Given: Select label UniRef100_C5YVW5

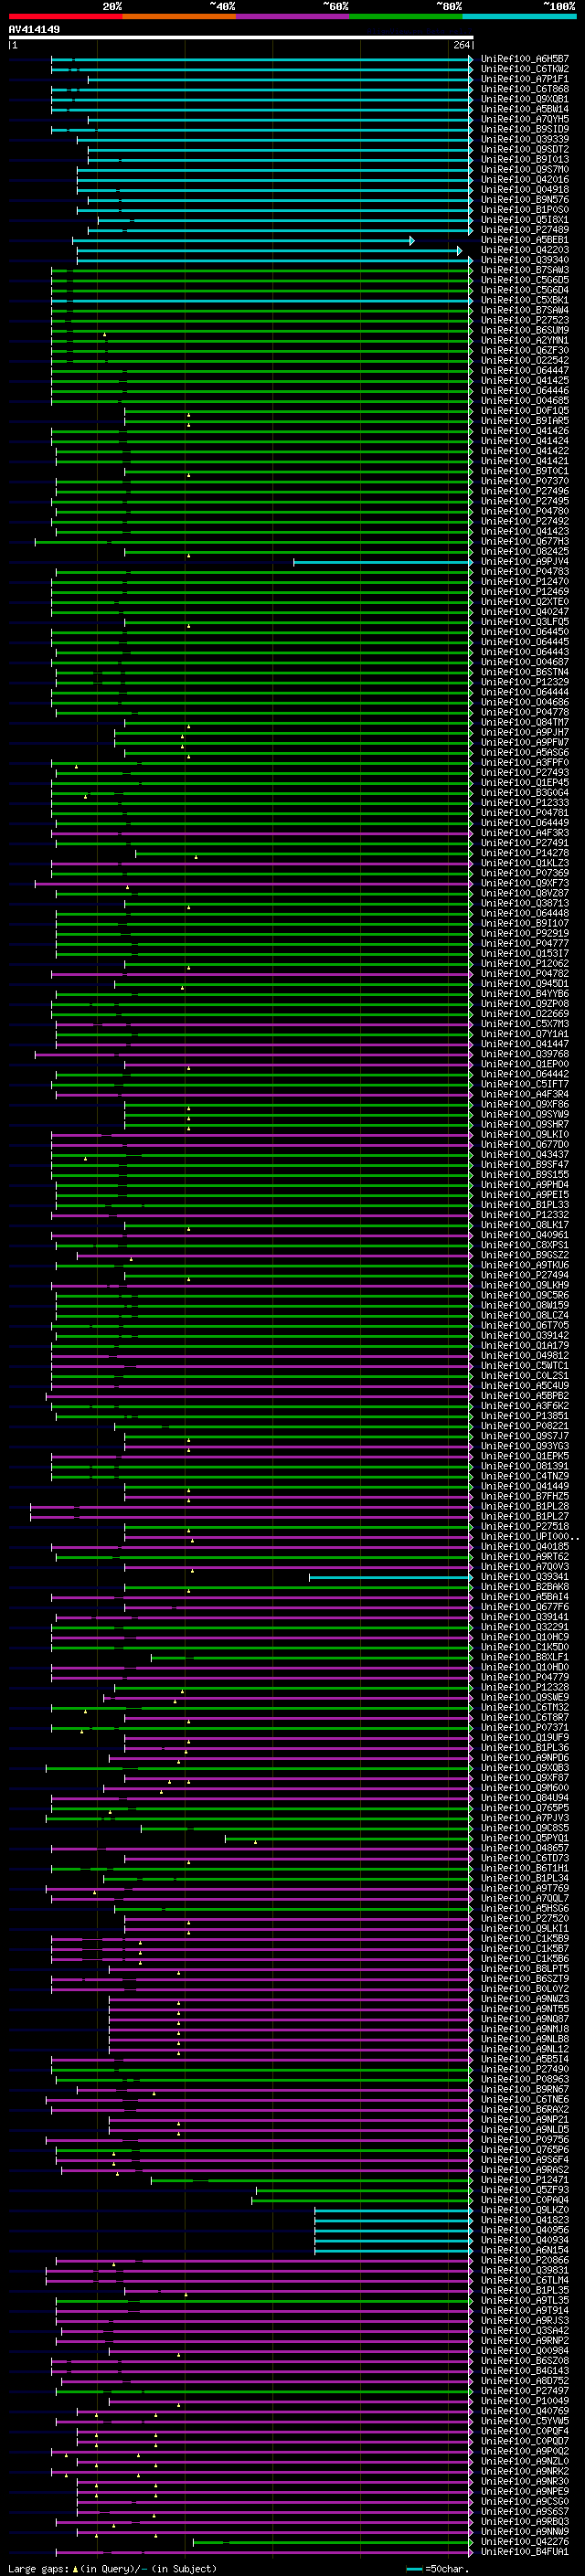Looking at the screenshot, I should (x=525, y=2421).
